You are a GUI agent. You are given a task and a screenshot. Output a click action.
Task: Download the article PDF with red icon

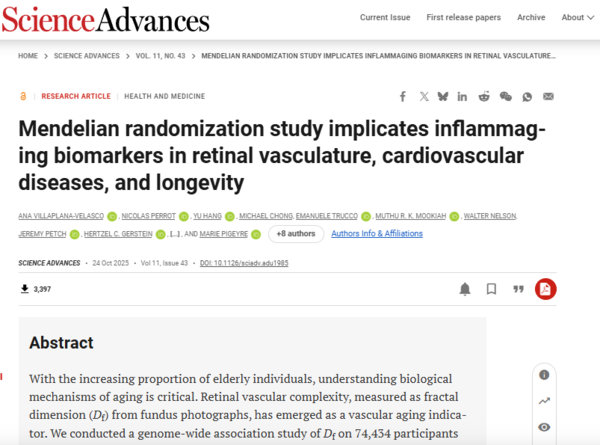click(545, 289)
